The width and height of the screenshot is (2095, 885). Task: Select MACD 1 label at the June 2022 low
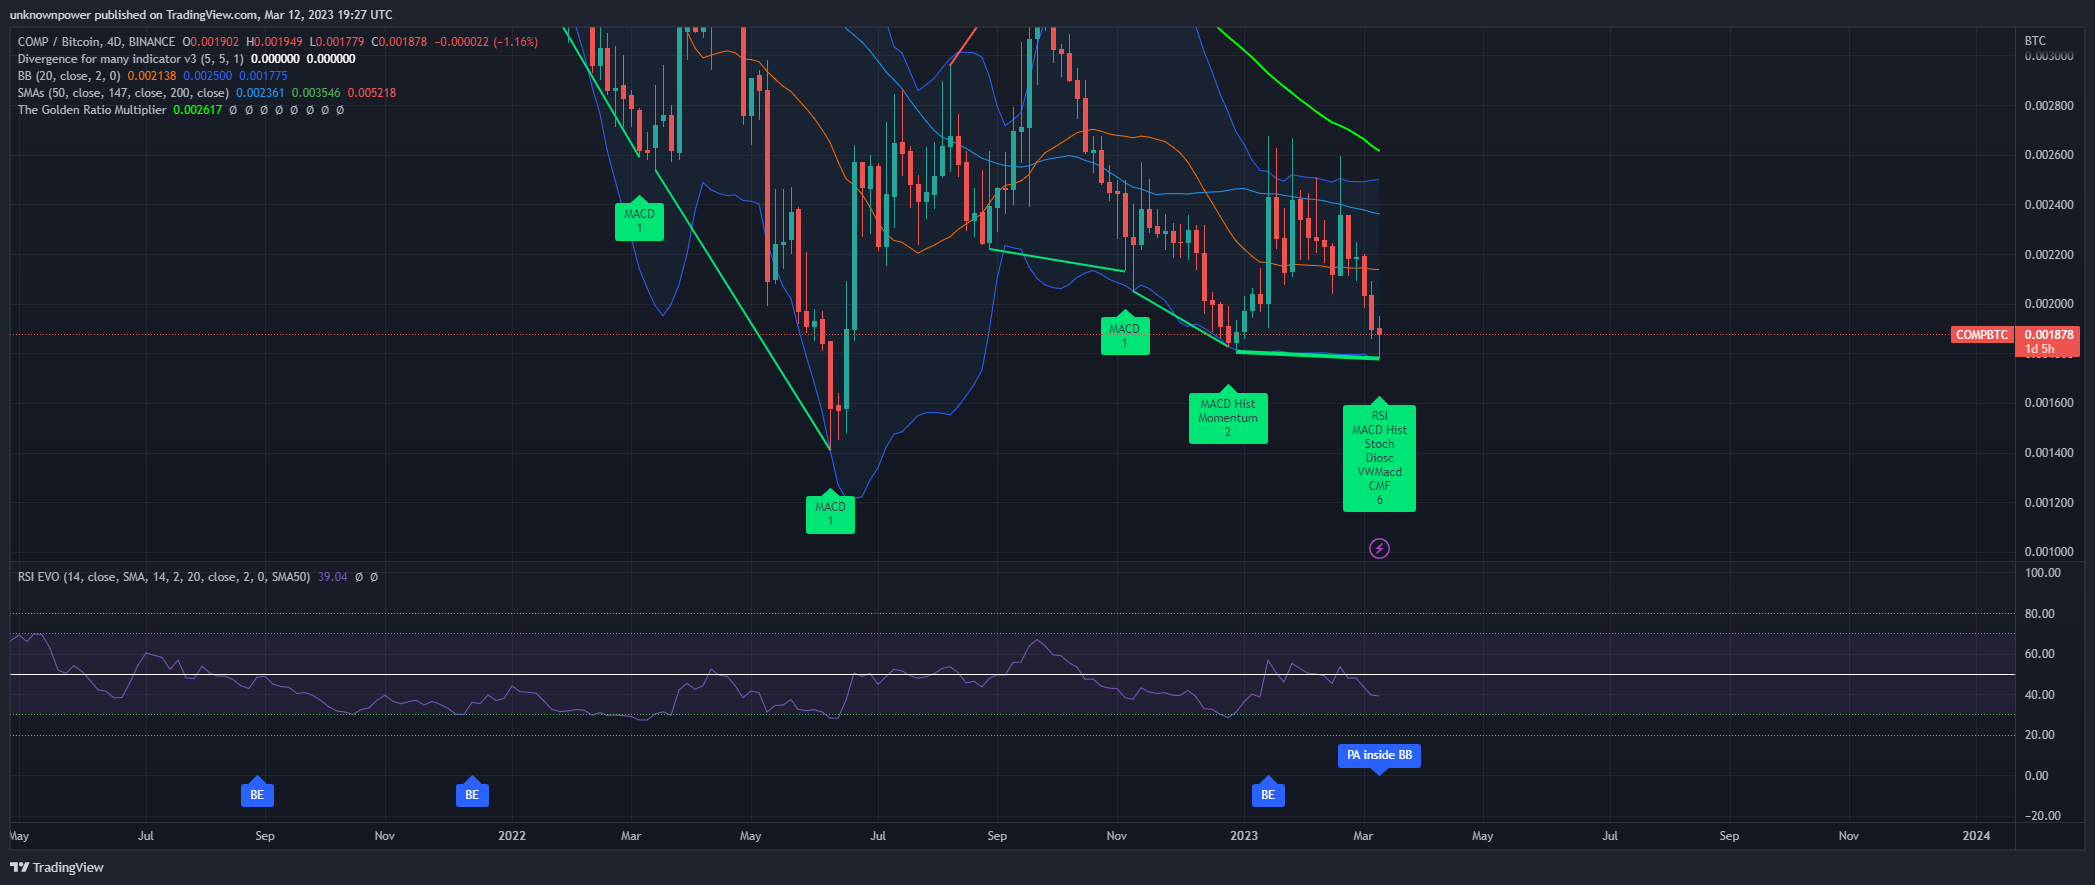click(x=830, y=513)
